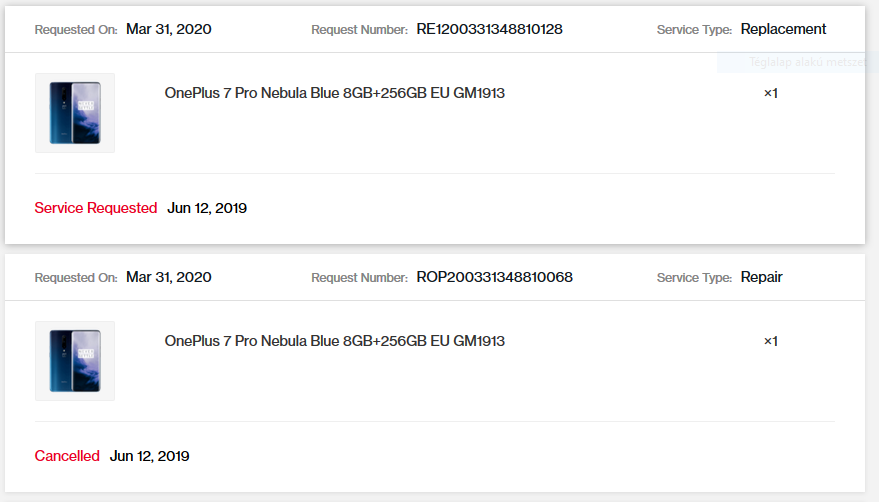Click the ×1 quantity in Repair card

(x=771, y=341)
